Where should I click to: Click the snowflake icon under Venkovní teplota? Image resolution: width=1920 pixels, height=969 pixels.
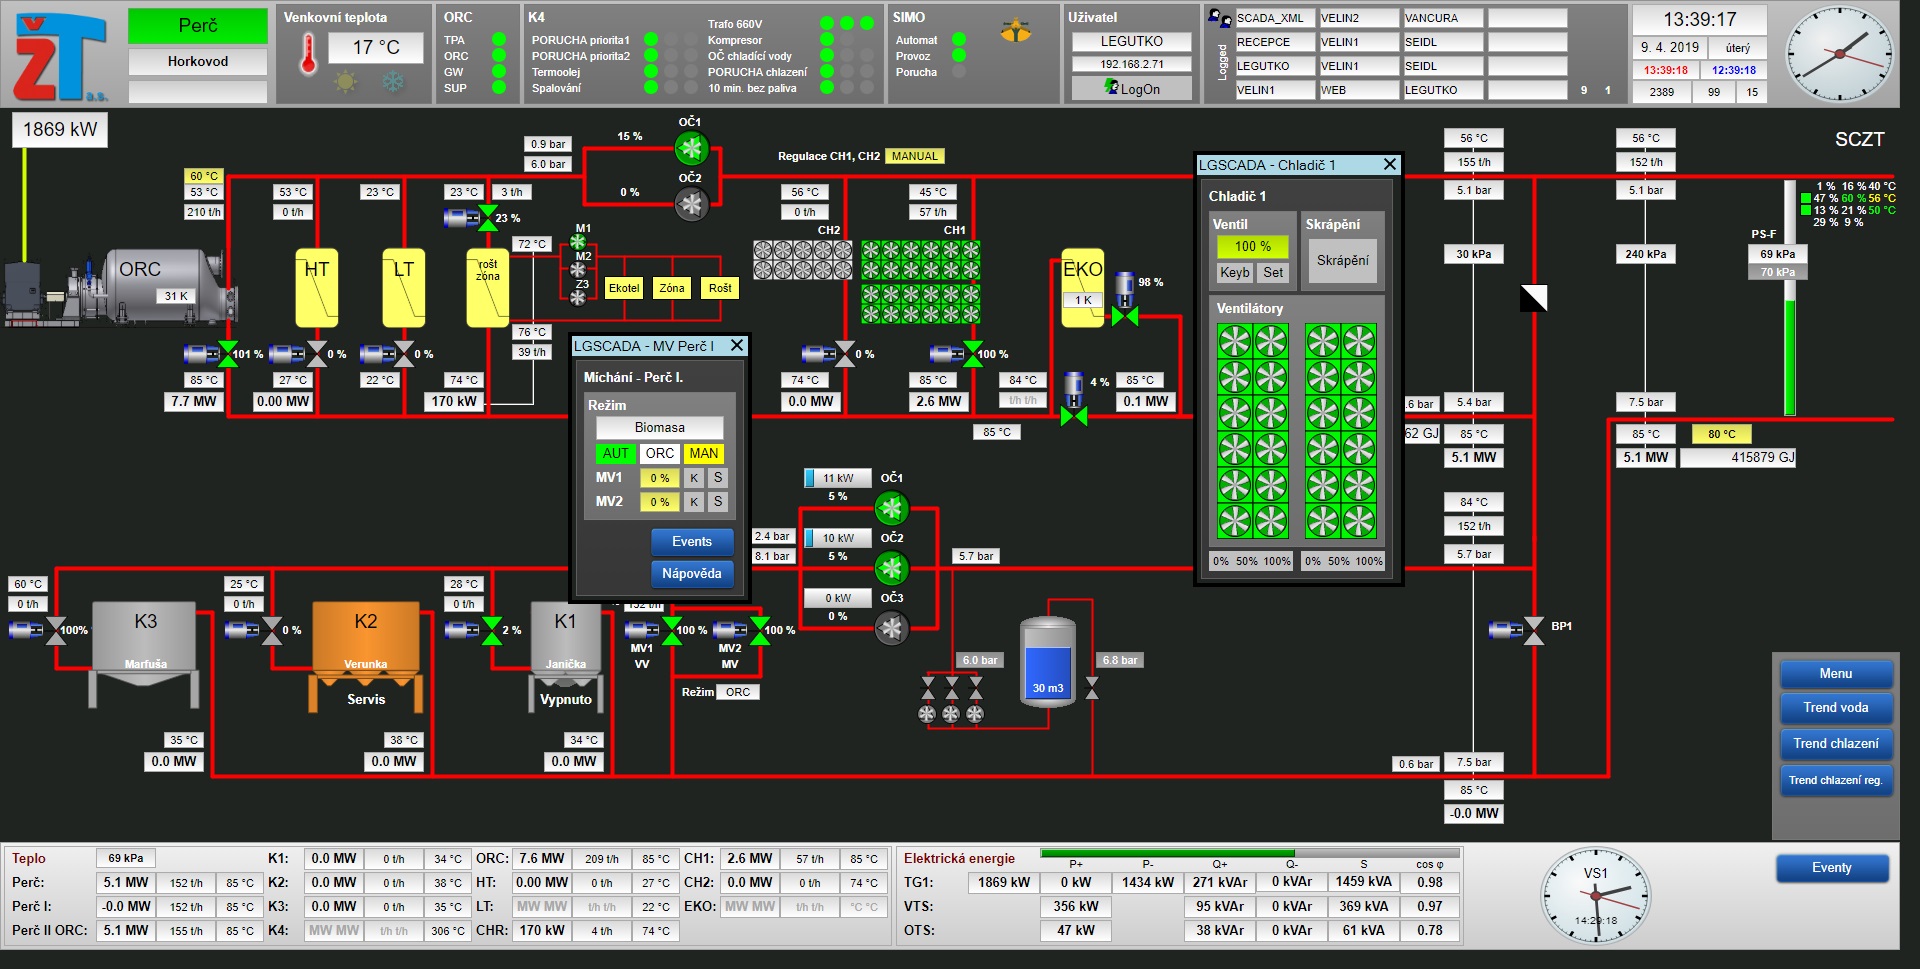point(393,82)
